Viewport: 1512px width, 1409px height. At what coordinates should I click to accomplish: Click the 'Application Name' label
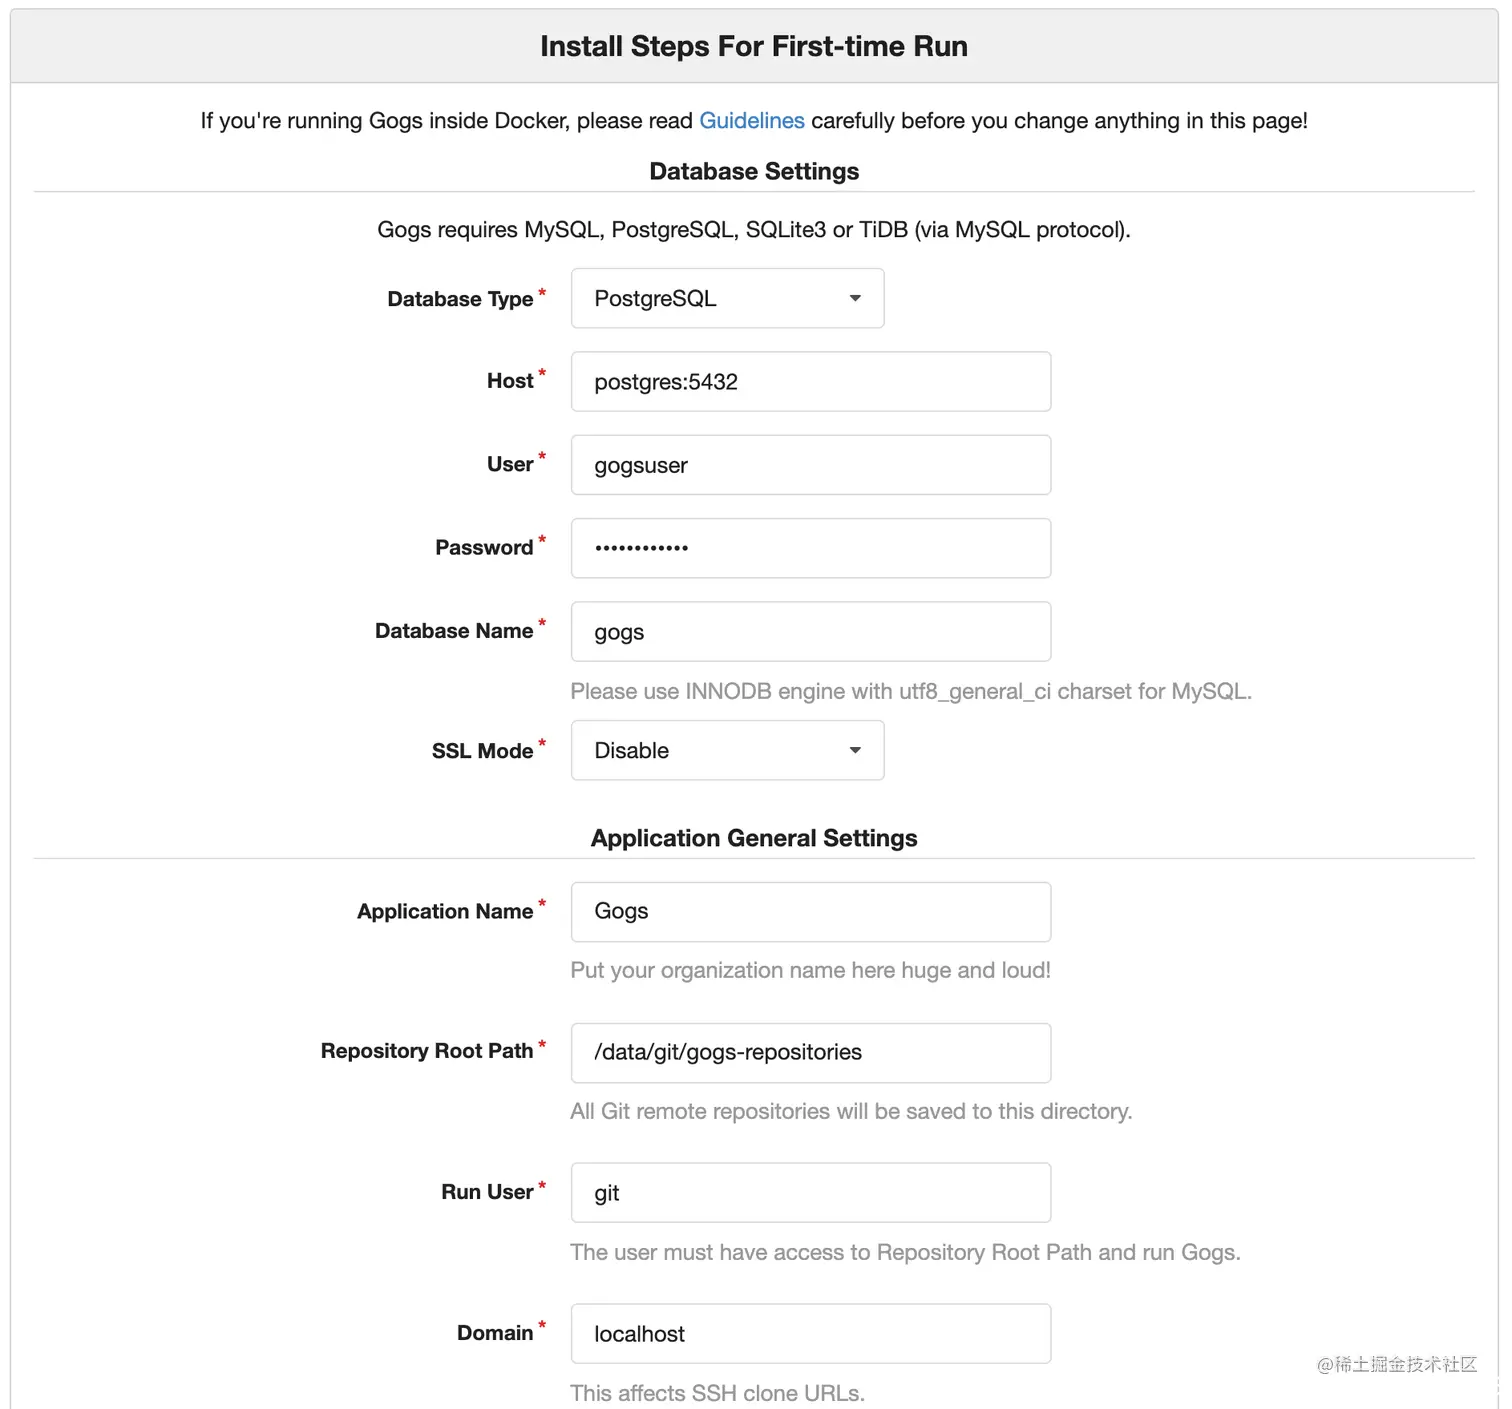click(x=445, y=912)
